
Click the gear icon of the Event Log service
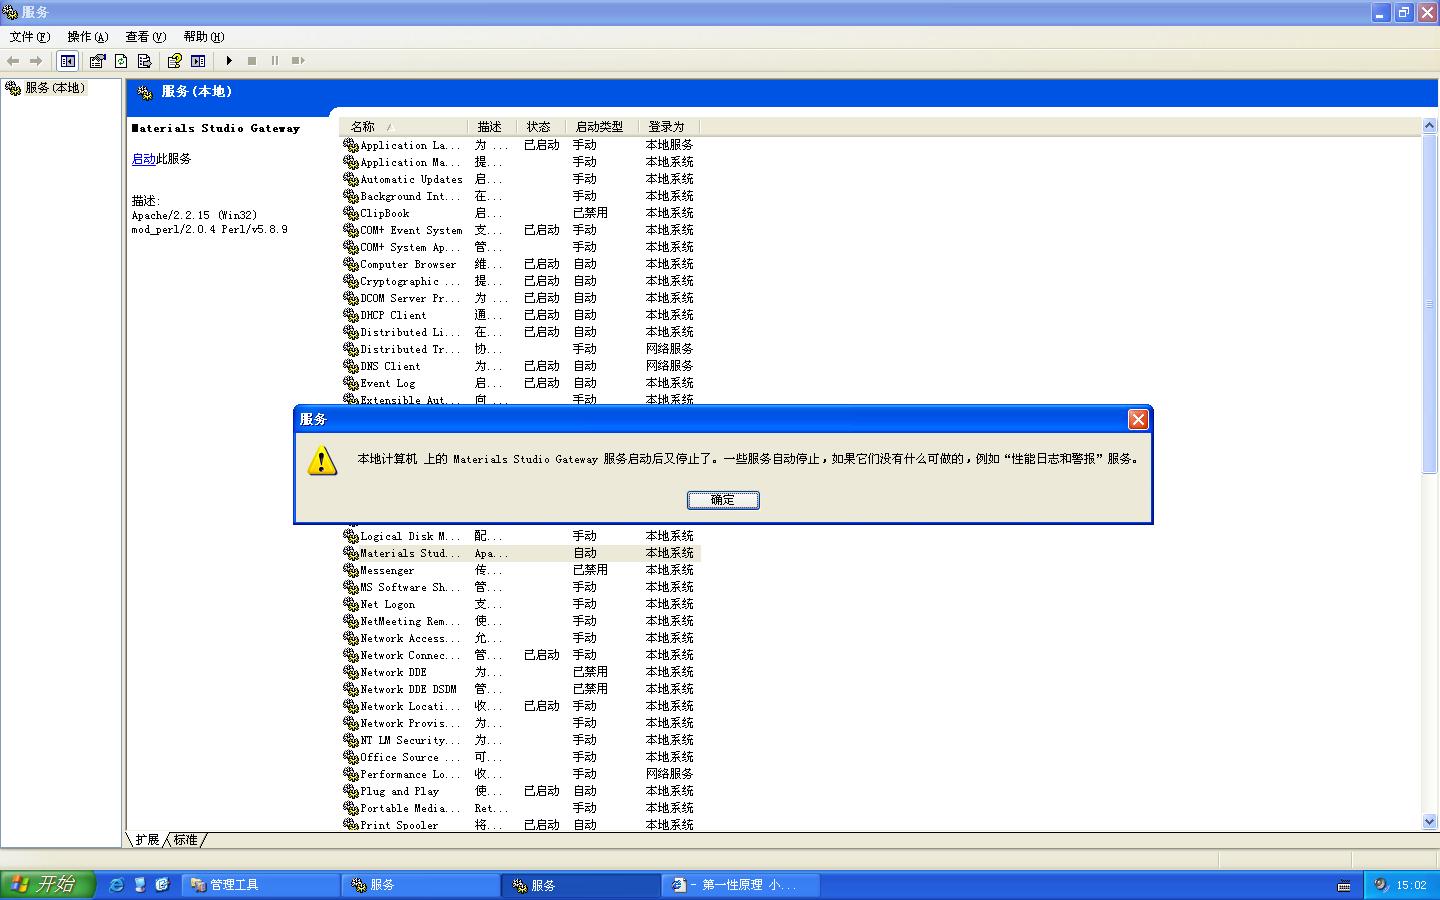(x=351, y=383)
